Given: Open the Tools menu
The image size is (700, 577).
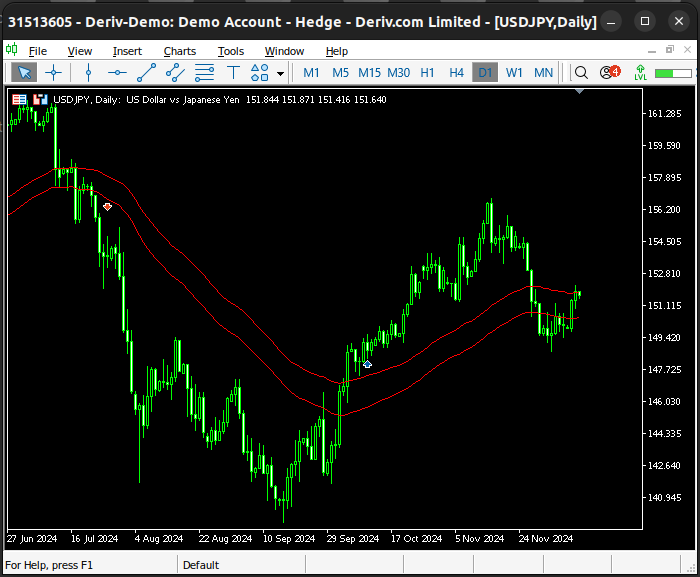Looking at the screenshot, I should pos(231,51).
